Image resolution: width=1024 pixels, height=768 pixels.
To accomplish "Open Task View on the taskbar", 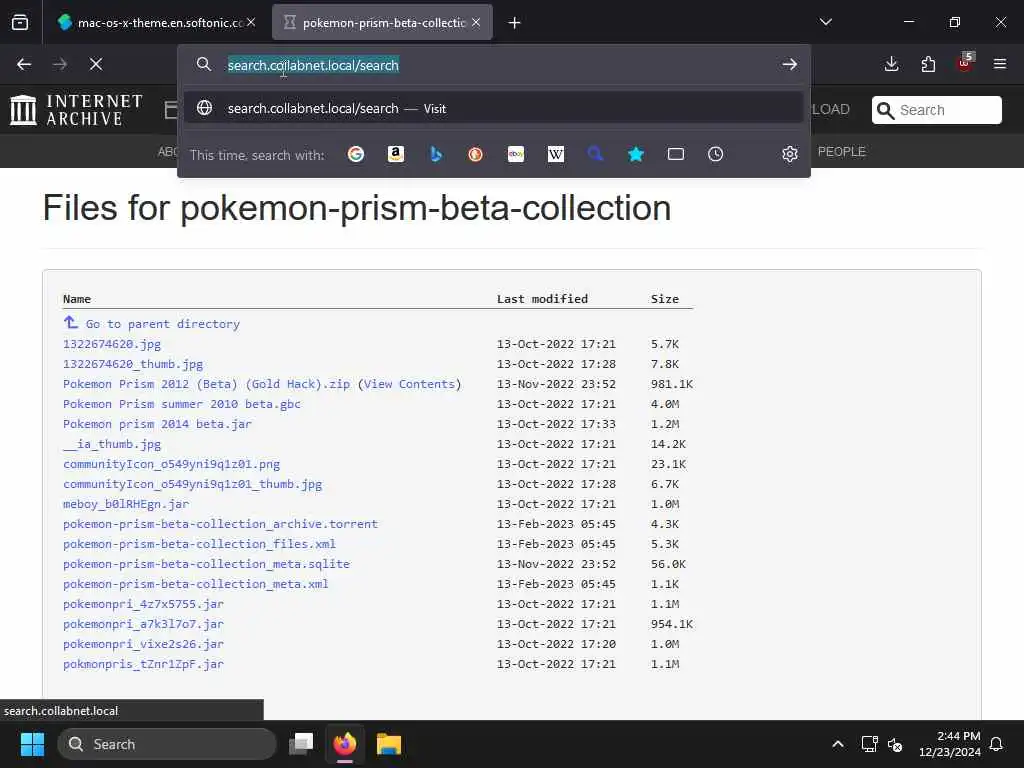I will pos(301,744).
